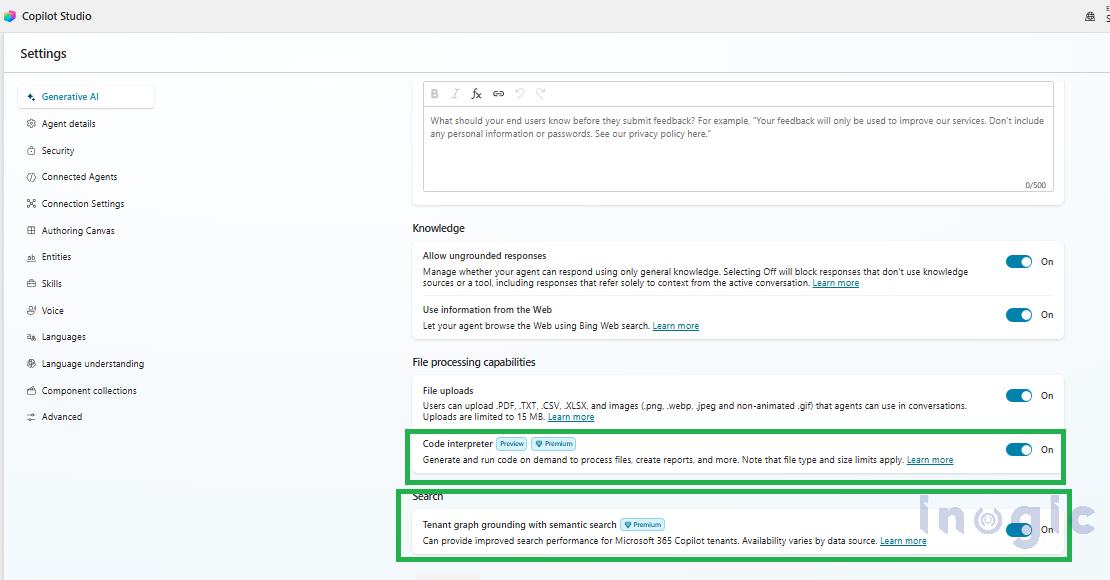1110x580 pixels.
Task: Click into the feedback disclaimer text box
Action: point(738,149)
